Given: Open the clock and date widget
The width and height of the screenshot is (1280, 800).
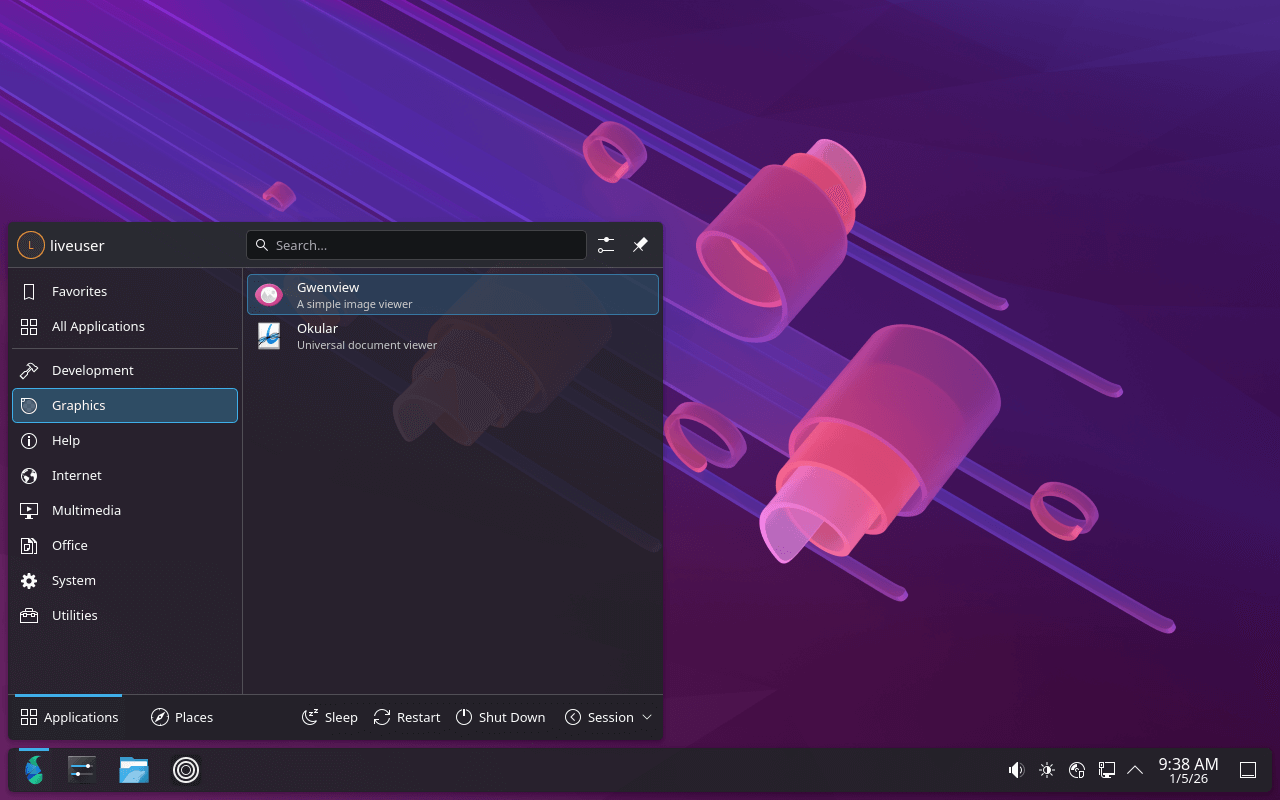Looking at the screenshot, I should [1188, 770].
